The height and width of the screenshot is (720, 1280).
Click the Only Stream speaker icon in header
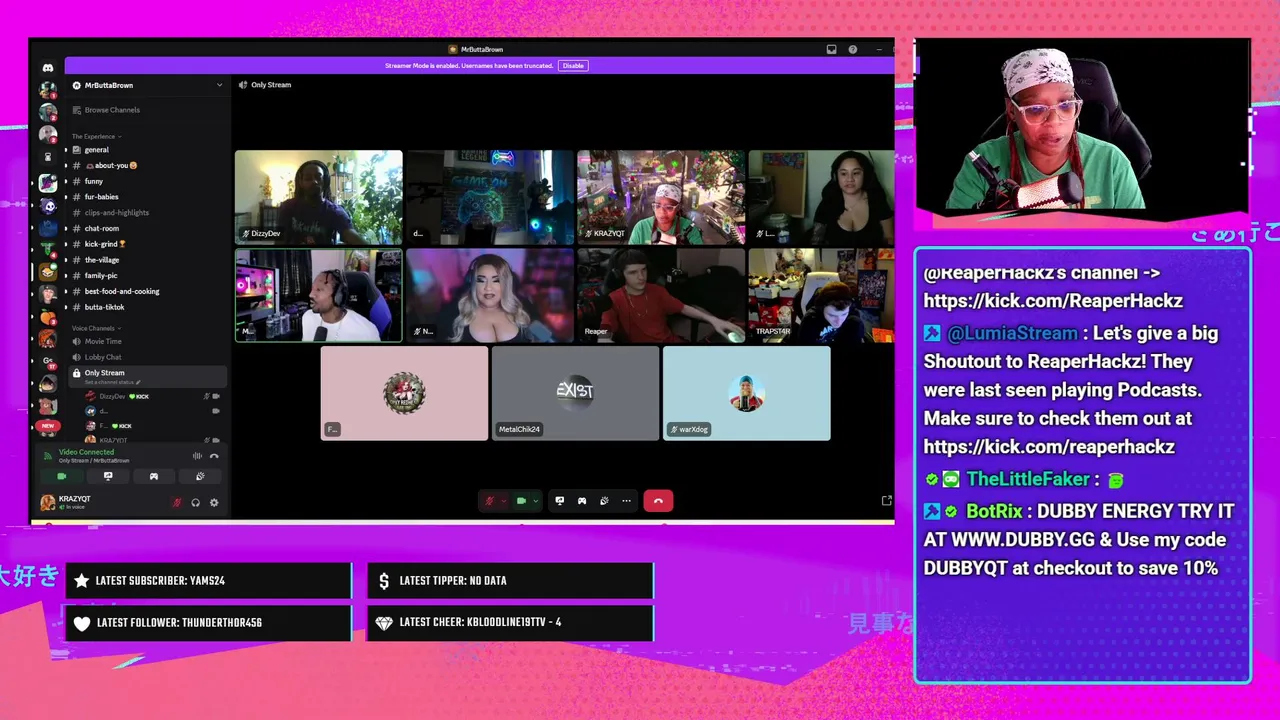tap(243, 85)
